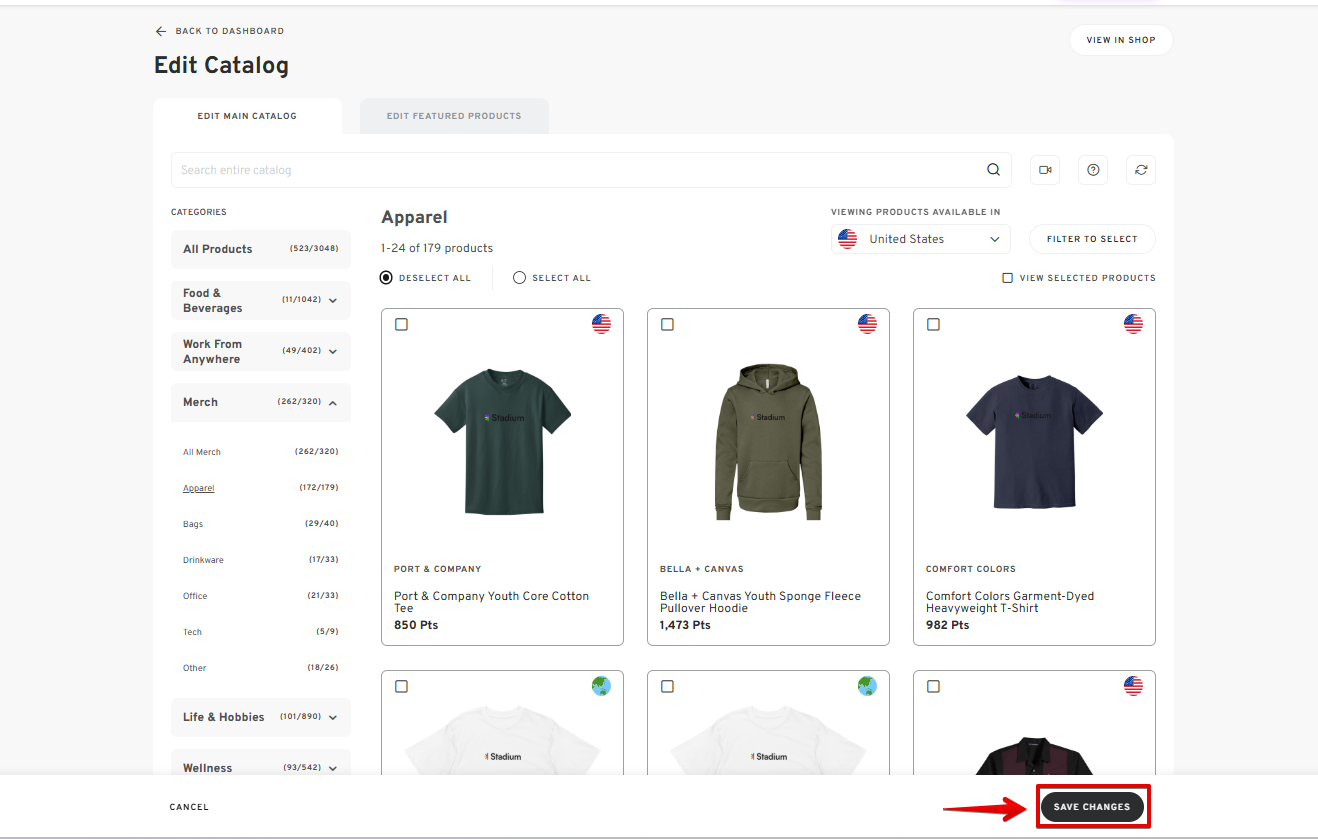The height and width of the screenshot is (839, 1318).
Task: Click US flag on Comfort Colors T-shirt card
Action: point(1133,324)
